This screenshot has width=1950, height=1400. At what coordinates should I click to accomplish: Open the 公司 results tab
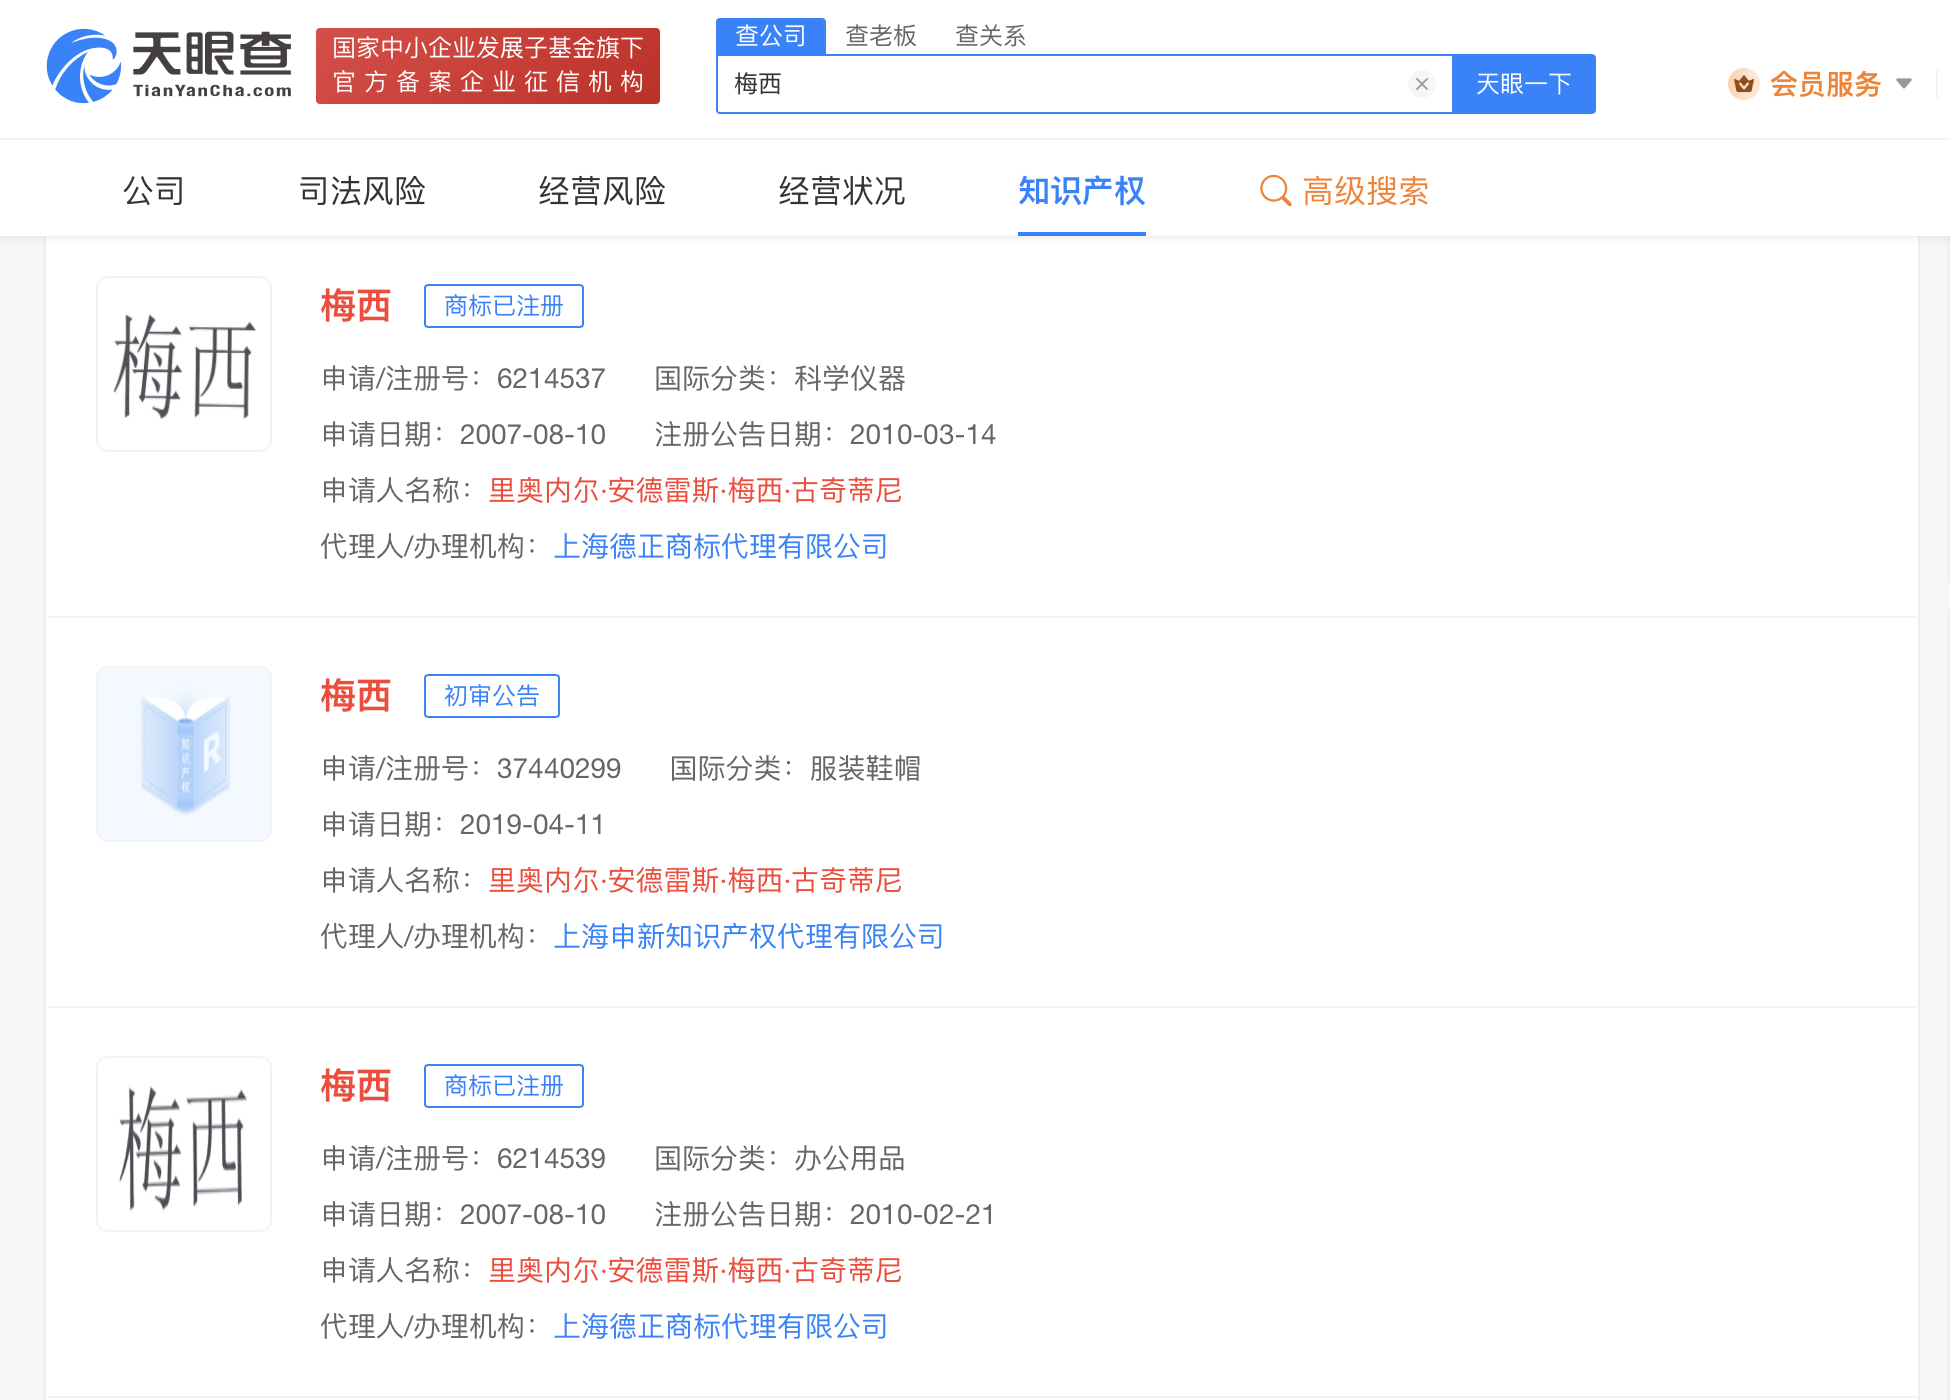tap(154, 190)
